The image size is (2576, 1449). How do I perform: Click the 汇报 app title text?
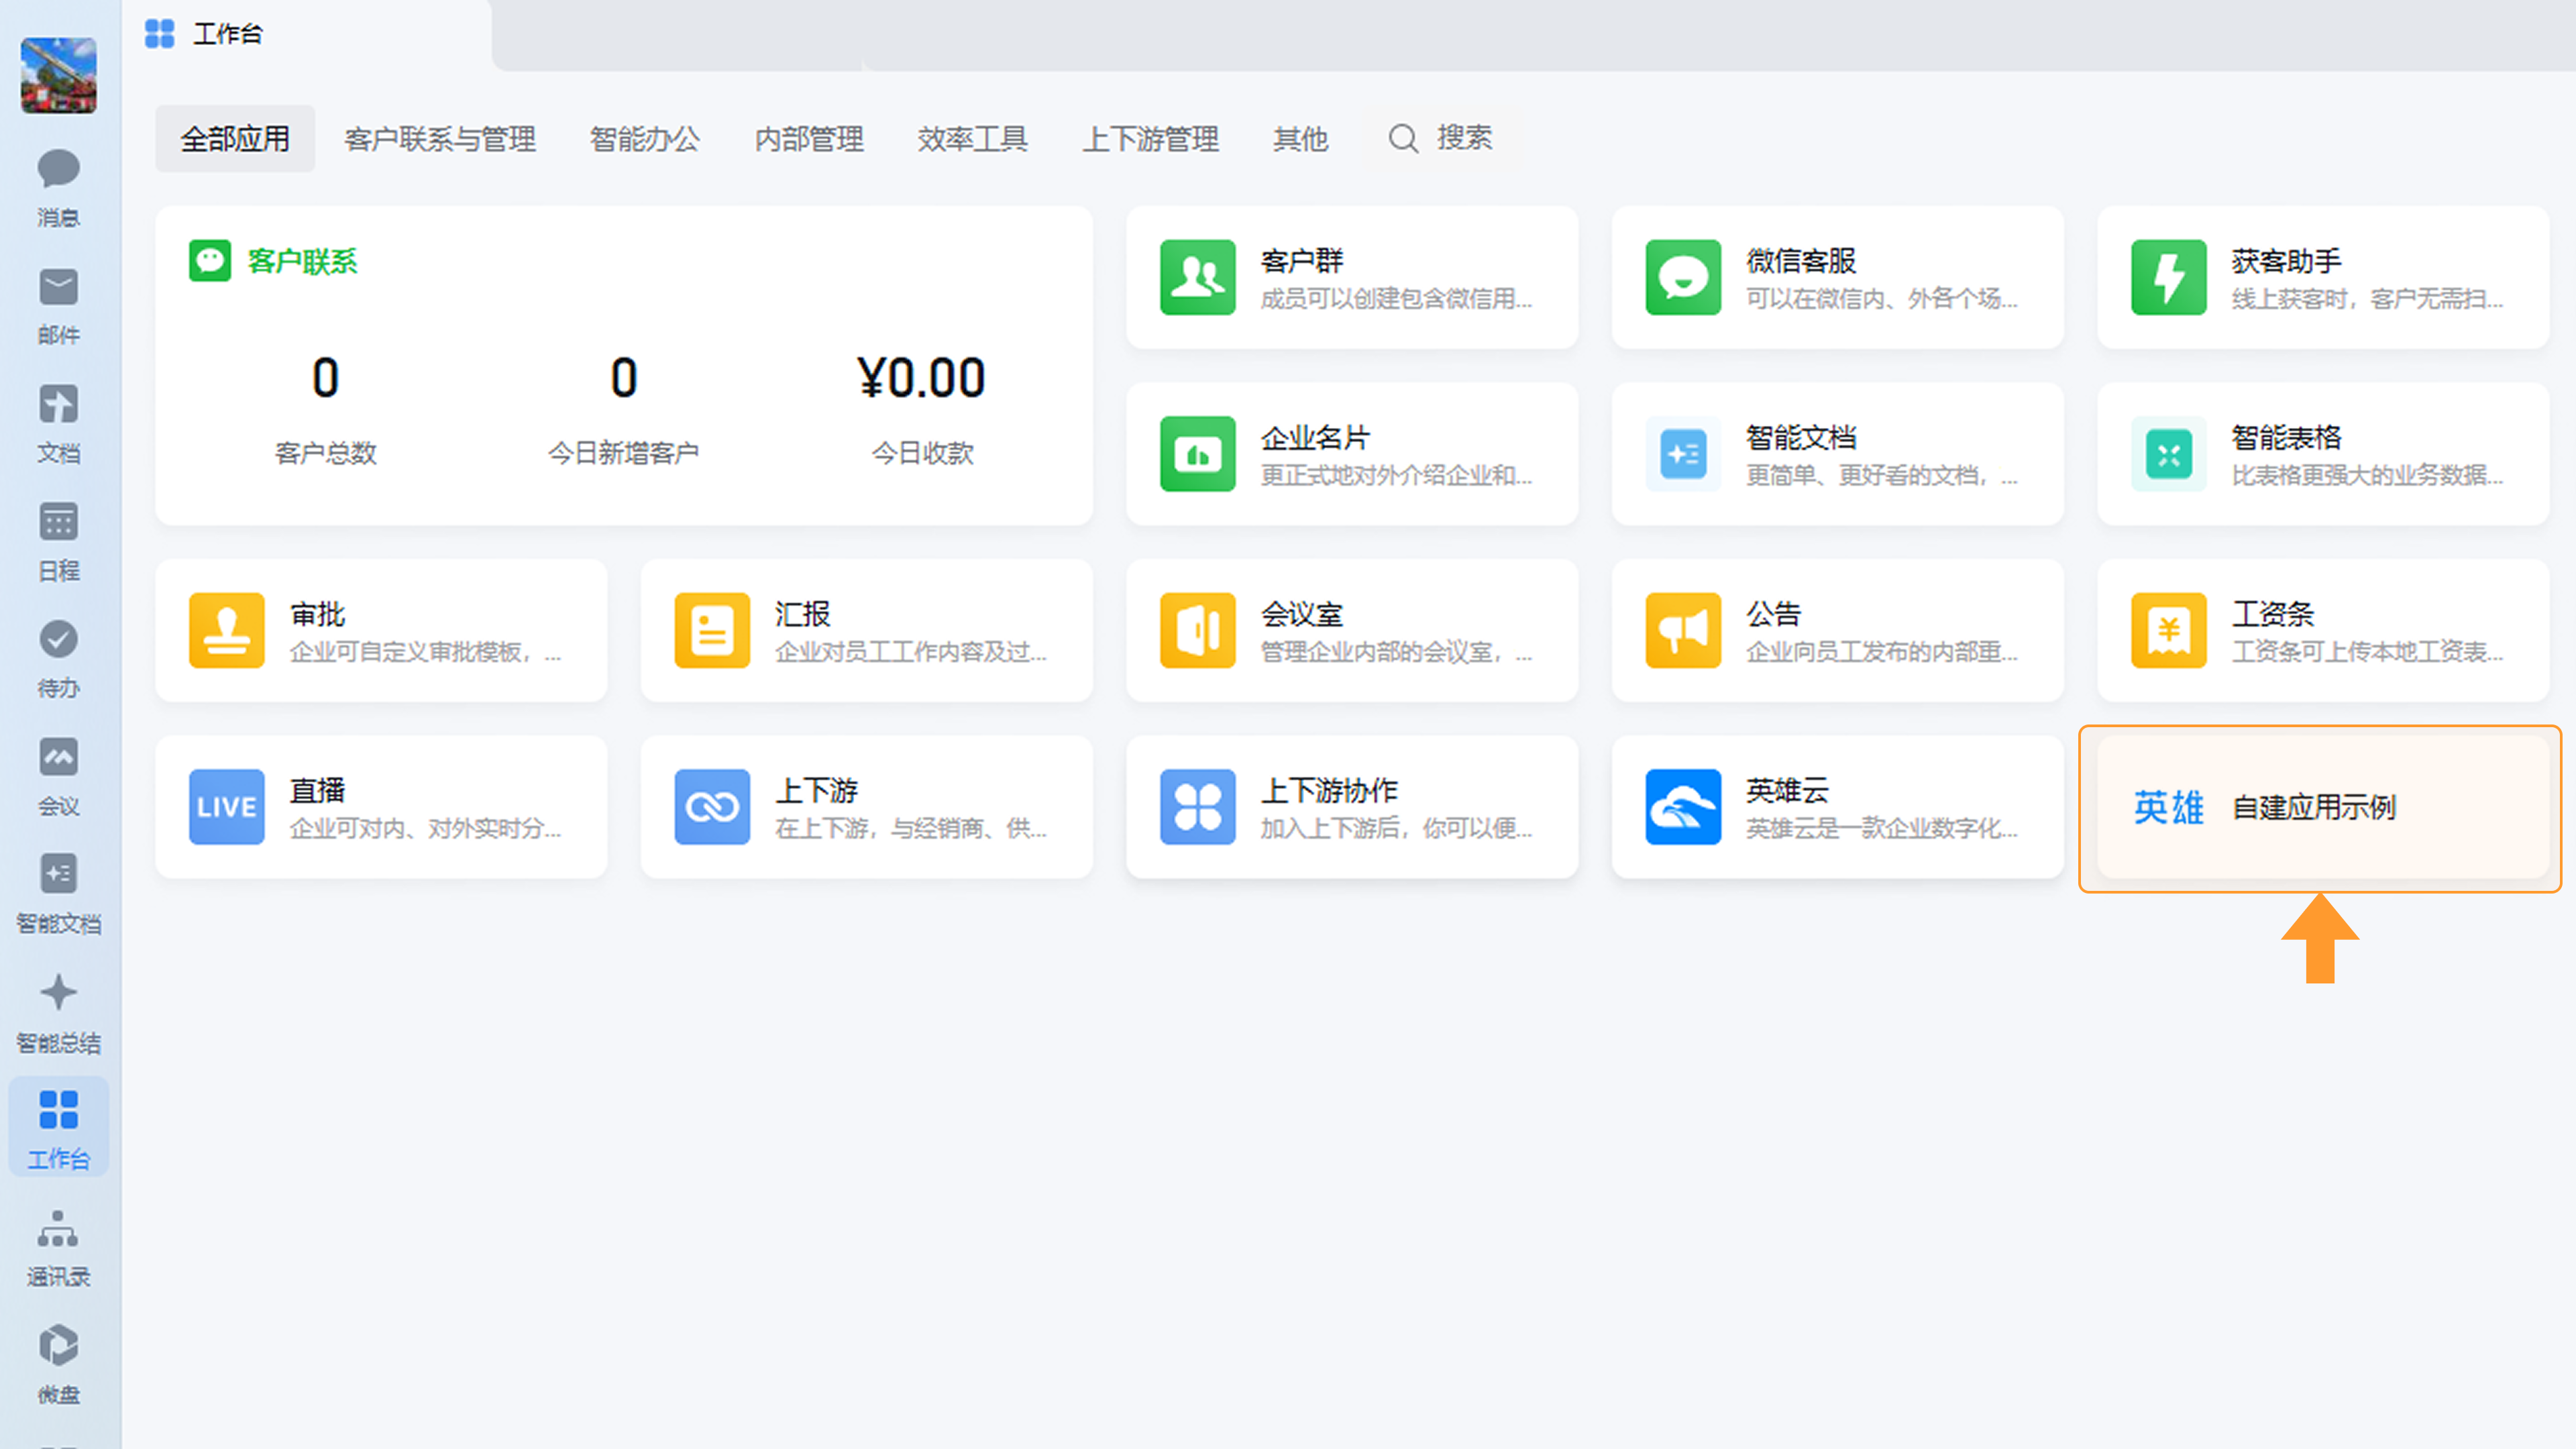click(802, 613)
